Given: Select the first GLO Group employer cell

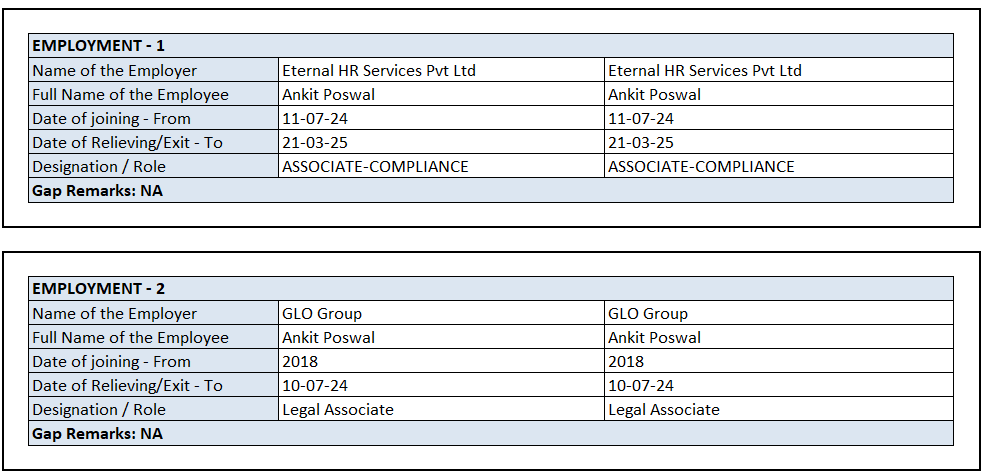Looking at the screenshot, I should (322, 314).
